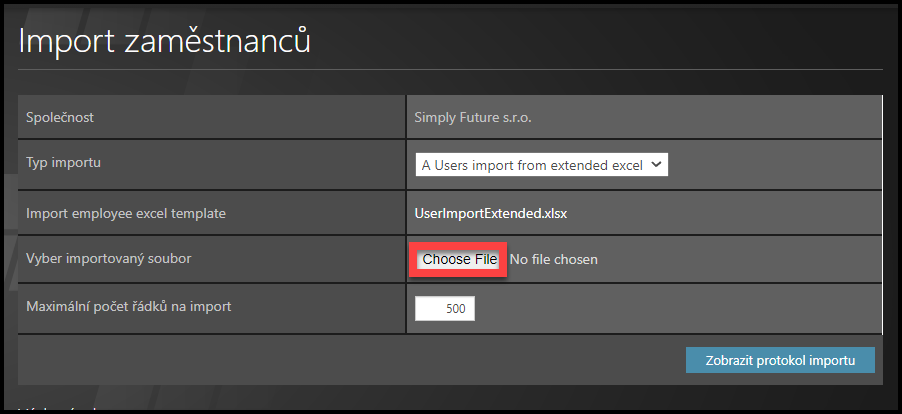Click the import type dropdown arrow
902x414 pixels.
pos(656,165)
